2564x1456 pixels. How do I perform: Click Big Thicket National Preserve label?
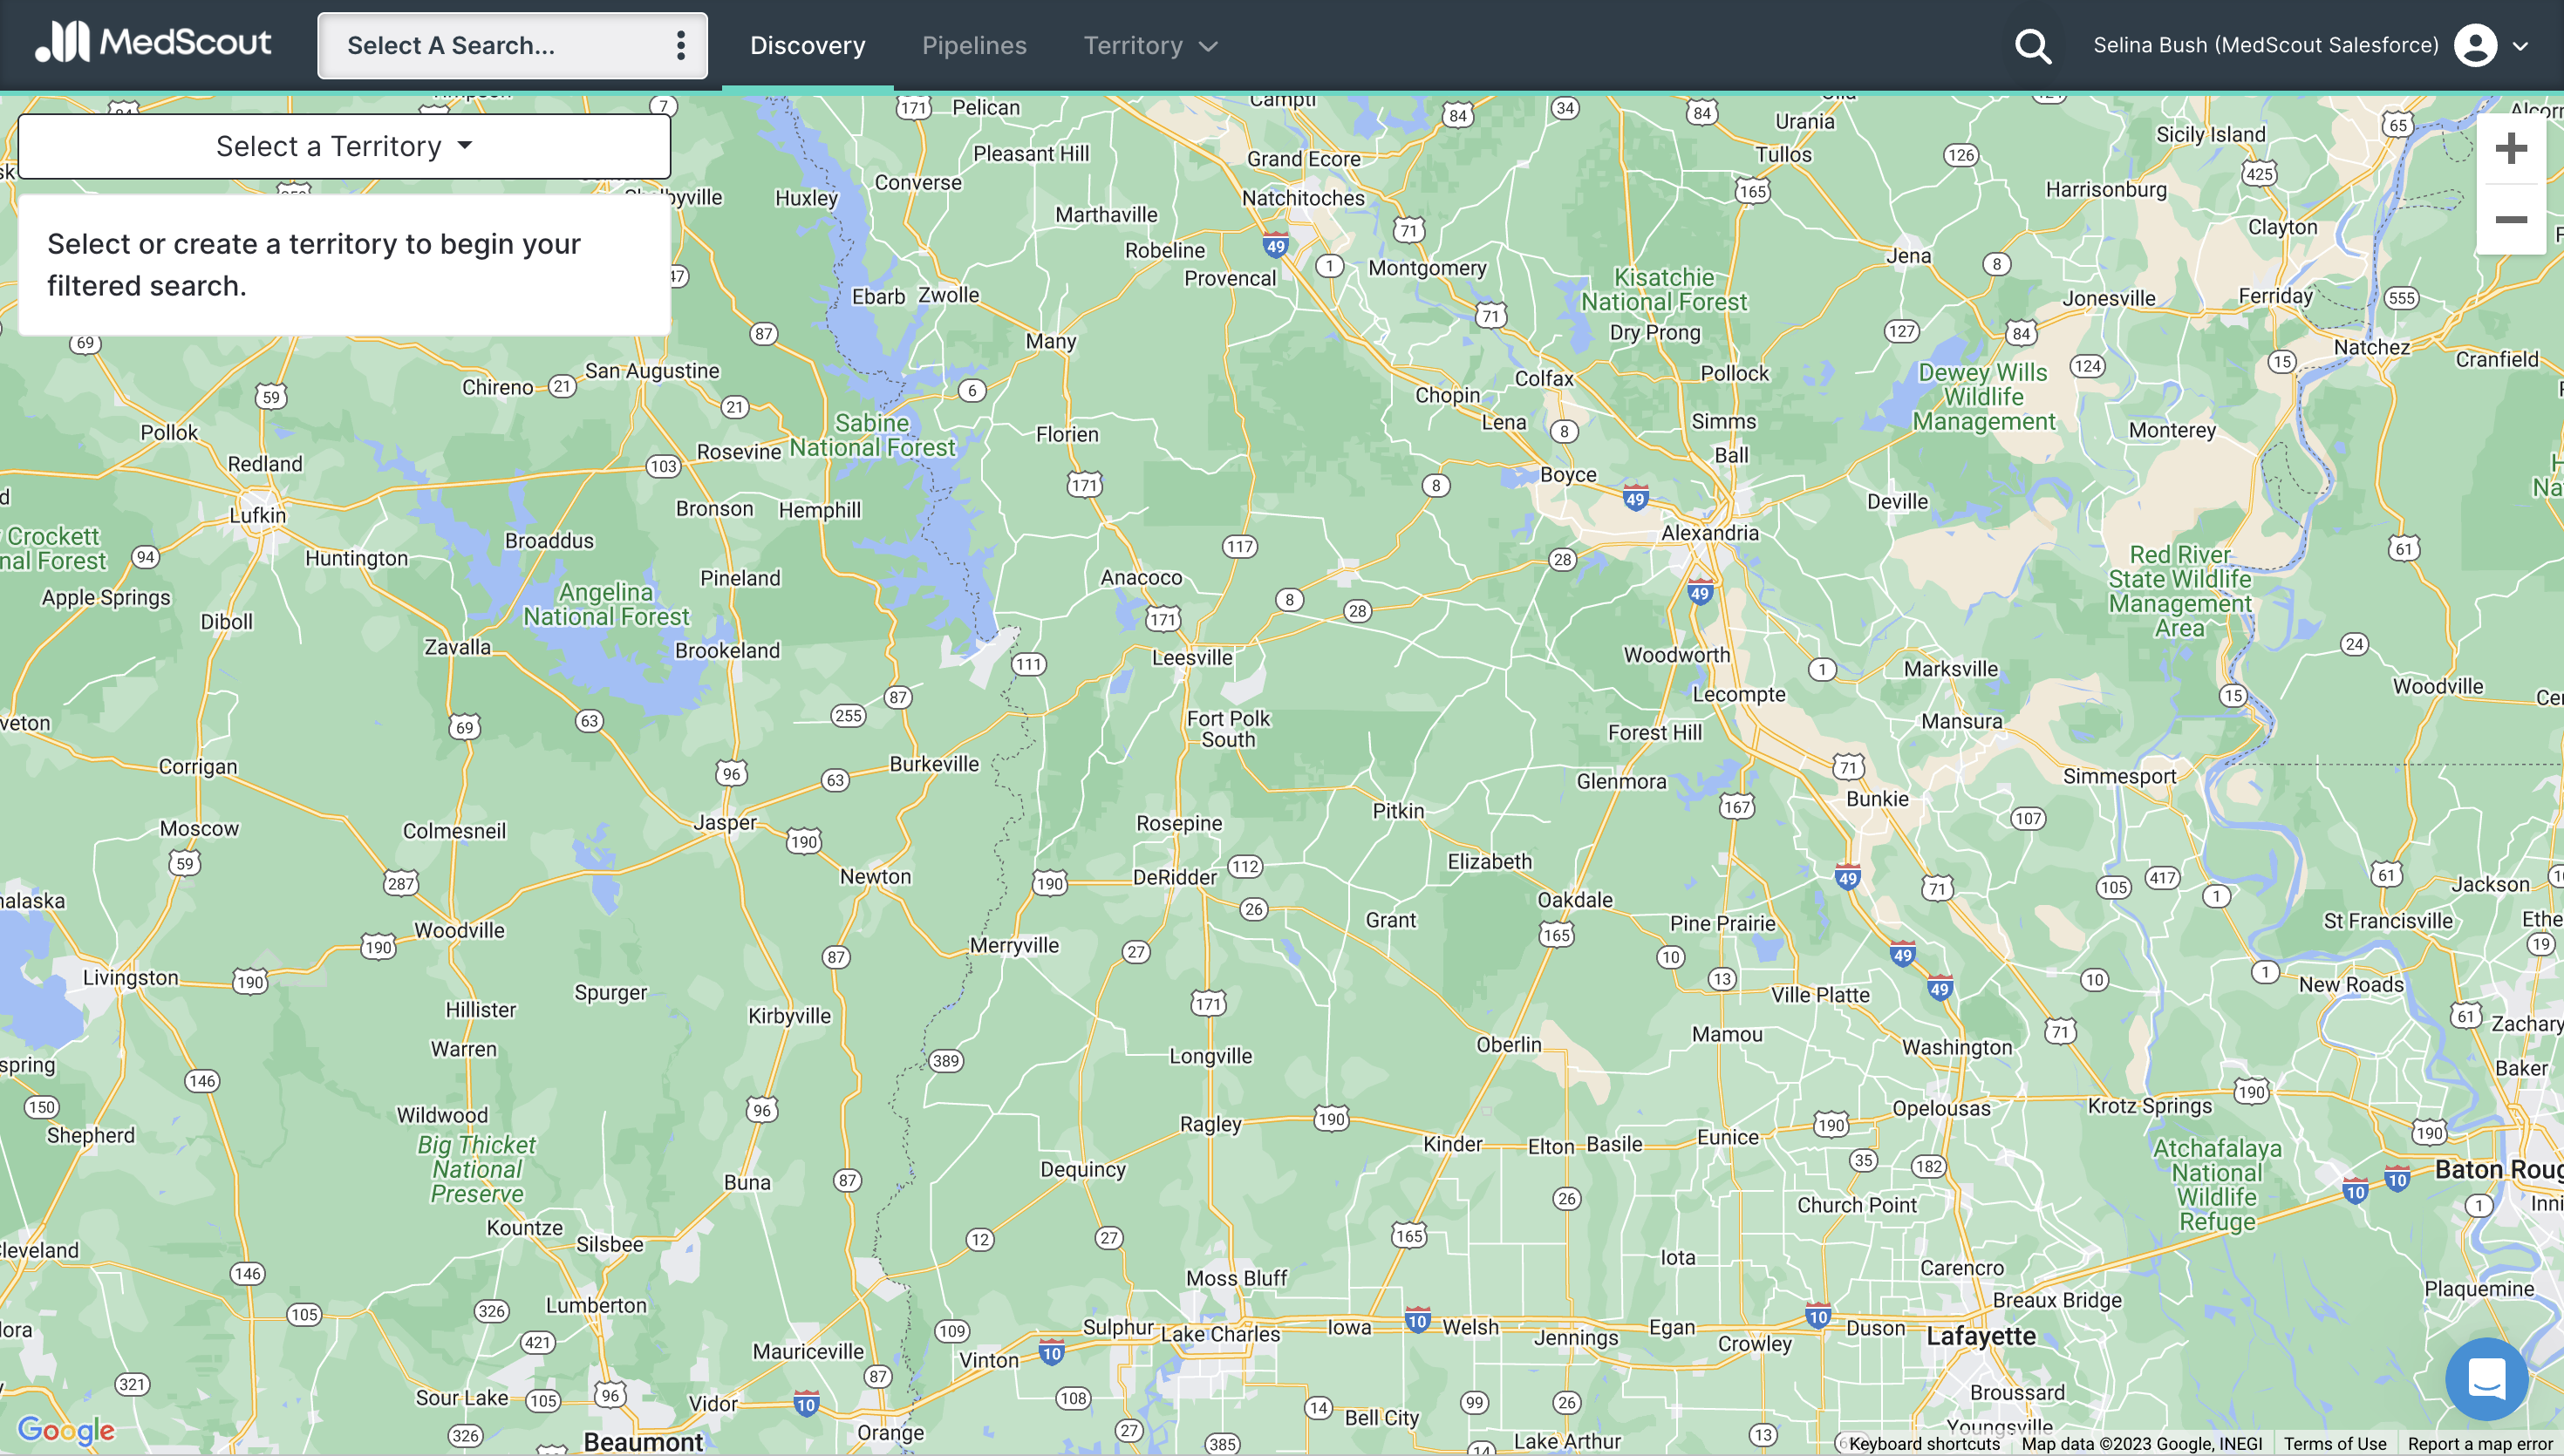[x=477, y=1169]
